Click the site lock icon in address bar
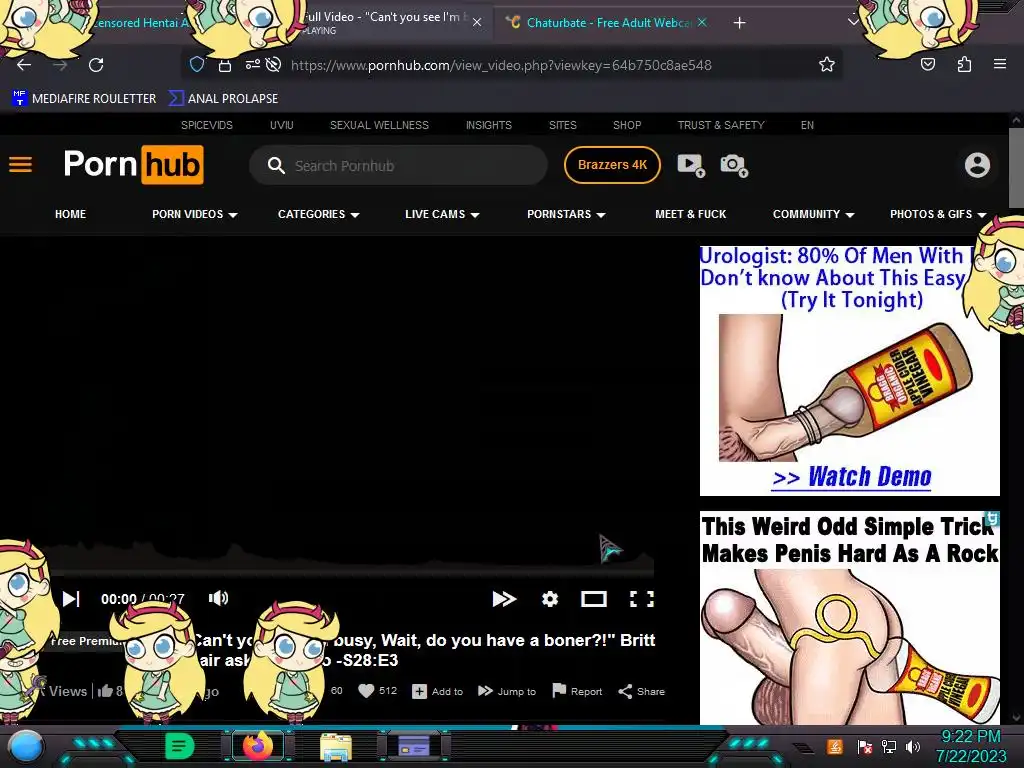The image size is (1024, 768). 225,65
